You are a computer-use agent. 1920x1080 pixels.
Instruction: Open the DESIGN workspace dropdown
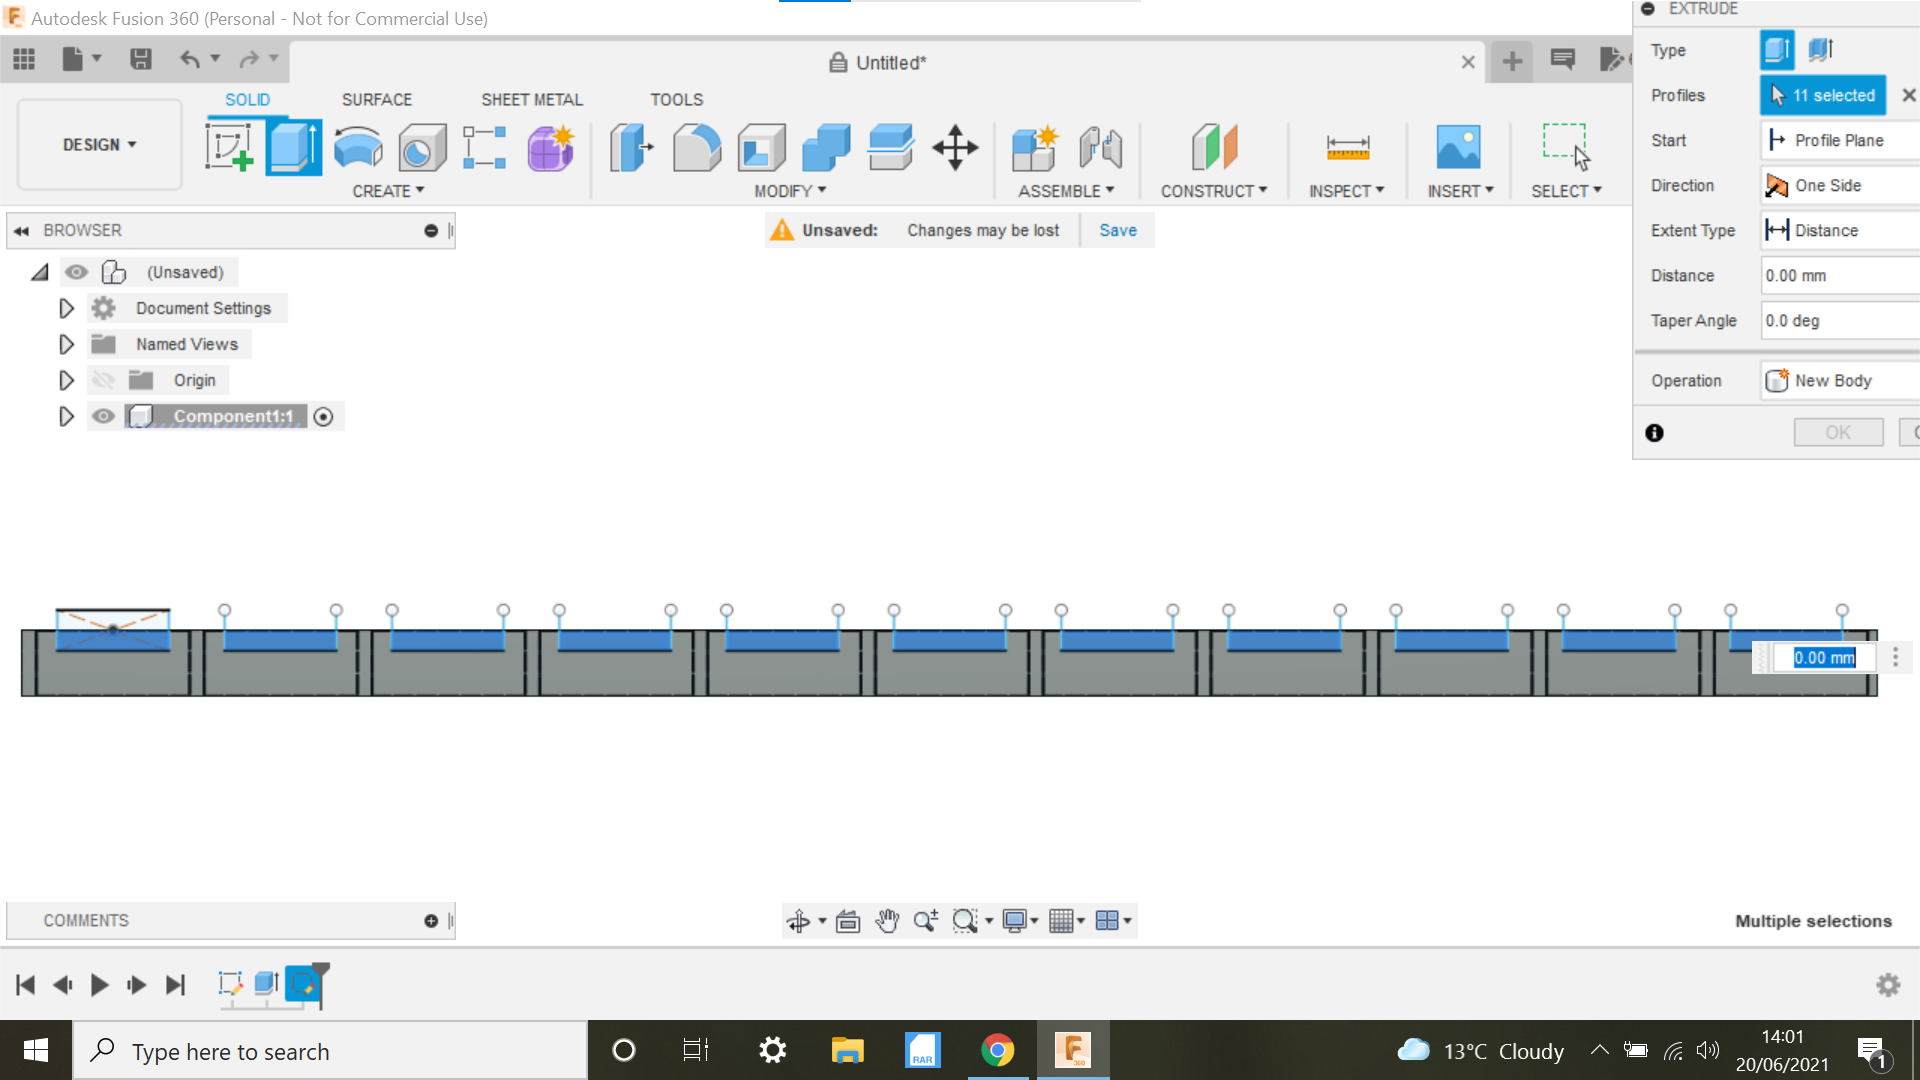coord(97,144)
